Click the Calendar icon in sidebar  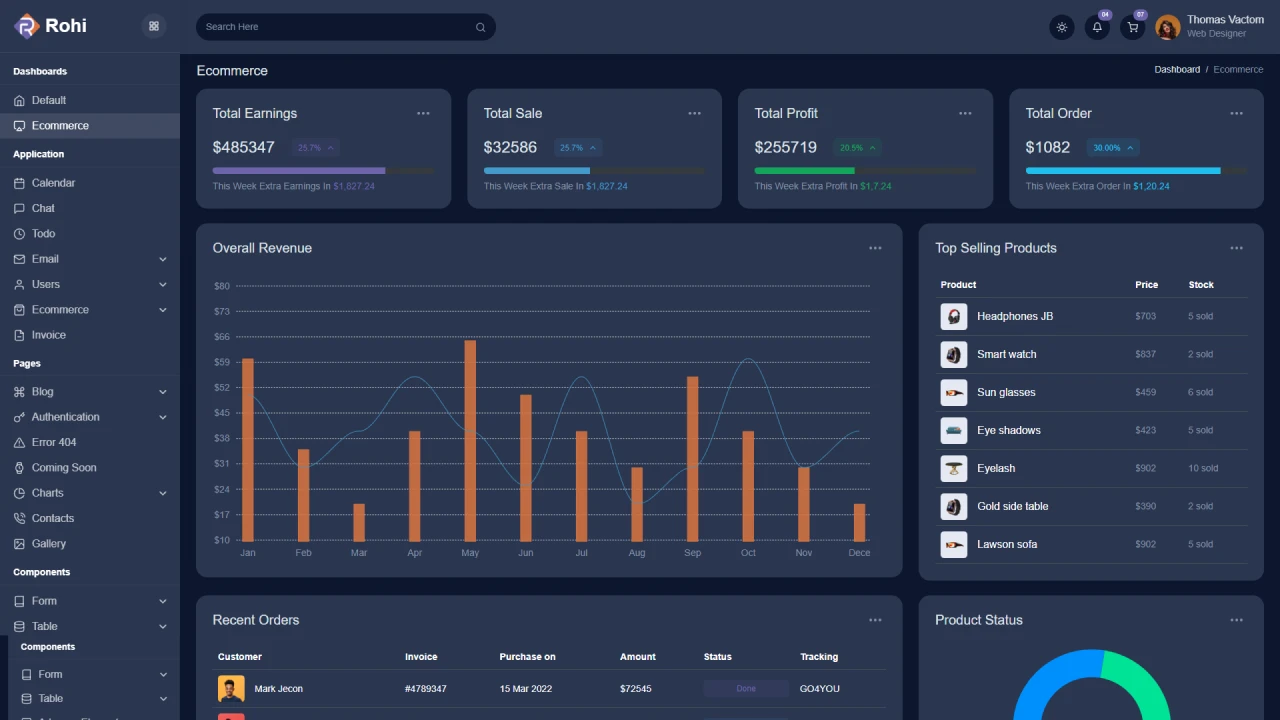[19, 183]
